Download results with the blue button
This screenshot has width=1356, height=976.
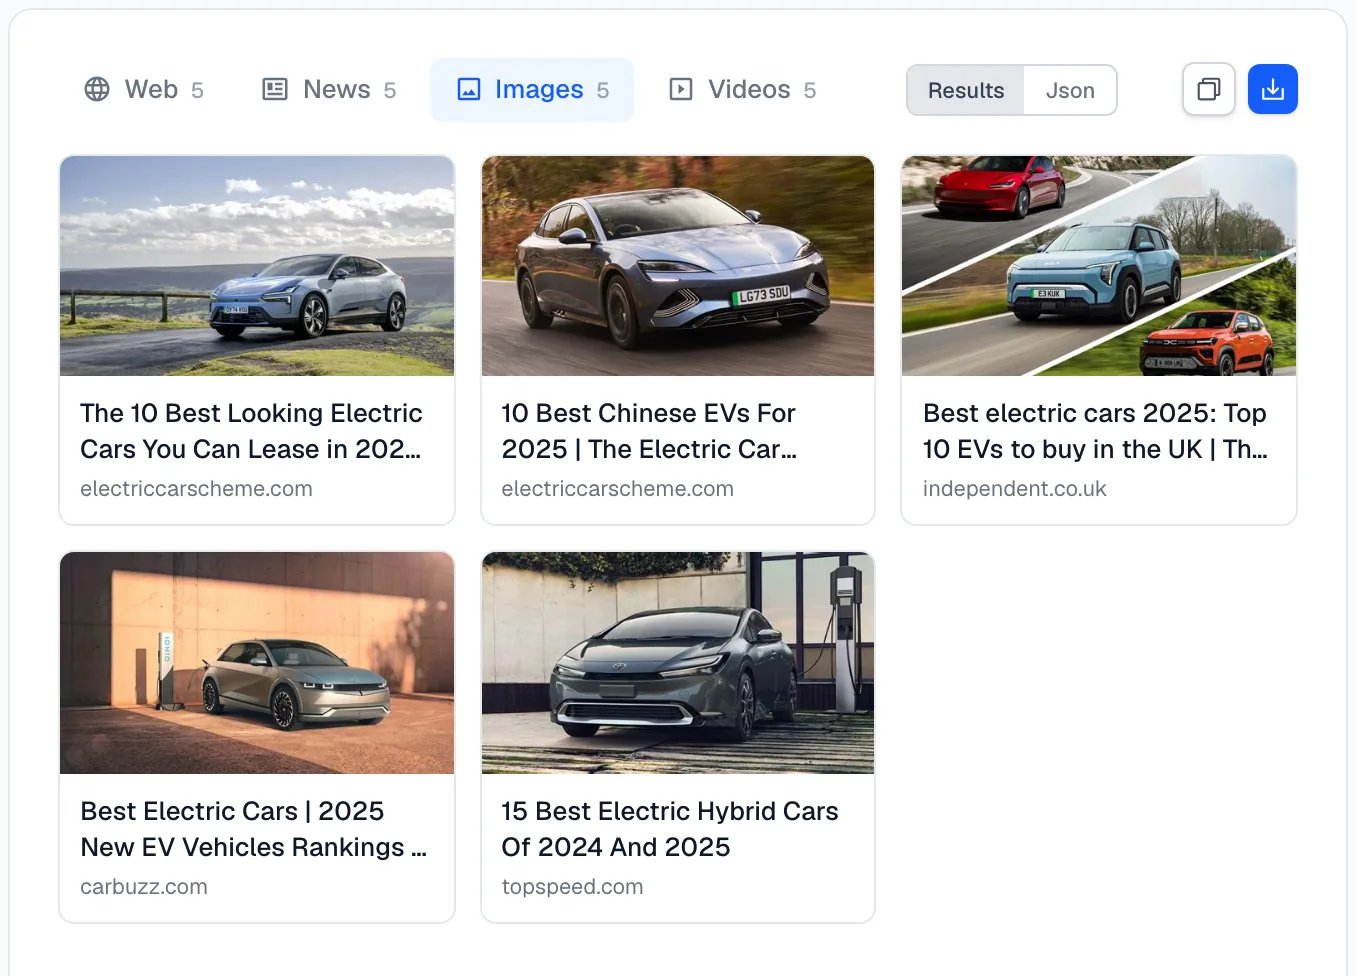tap(1273, 90)
